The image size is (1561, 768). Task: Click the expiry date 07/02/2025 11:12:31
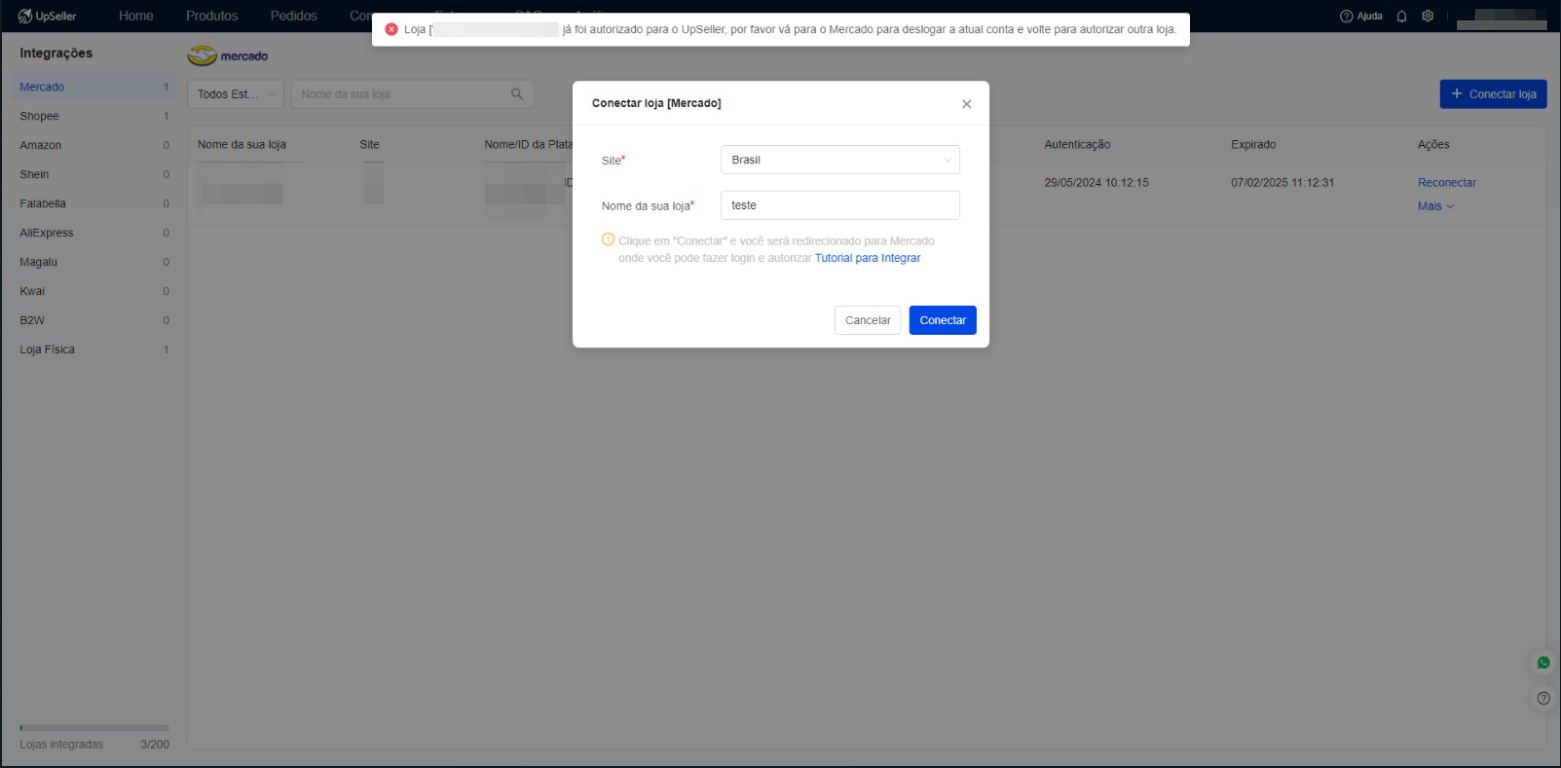point(1283,183)
